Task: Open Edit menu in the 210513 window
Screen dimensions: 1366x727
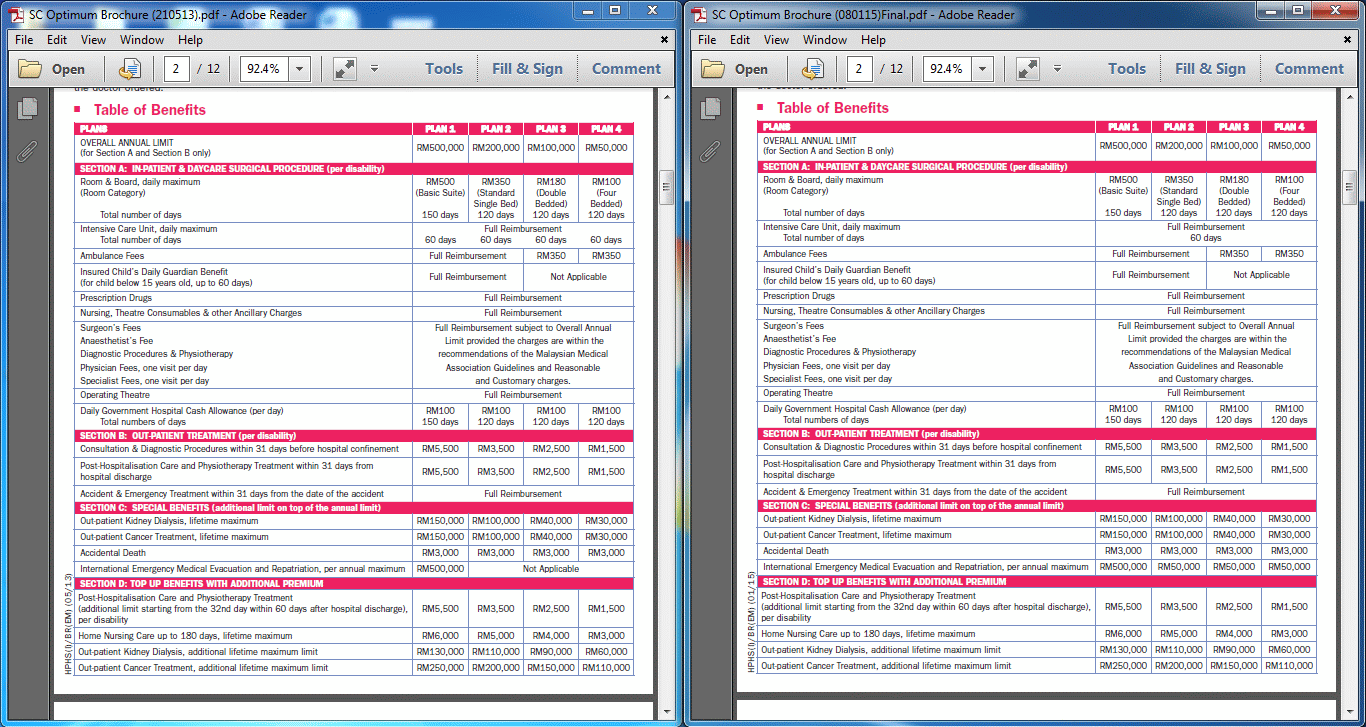Action: (x=57, y=40)
